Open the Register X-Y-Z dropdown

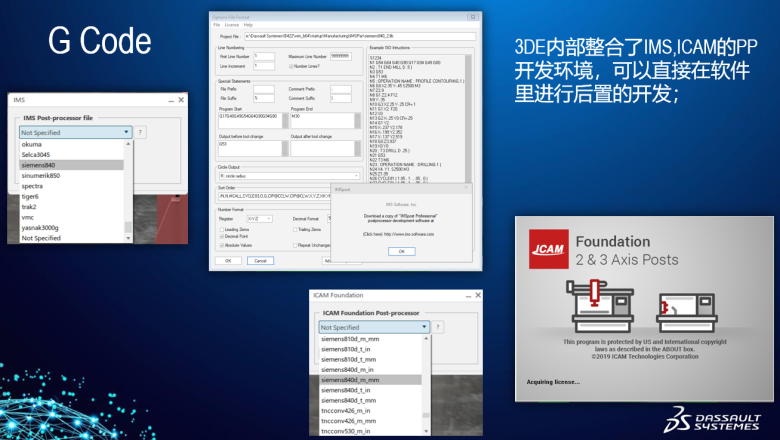coord(259,219)
